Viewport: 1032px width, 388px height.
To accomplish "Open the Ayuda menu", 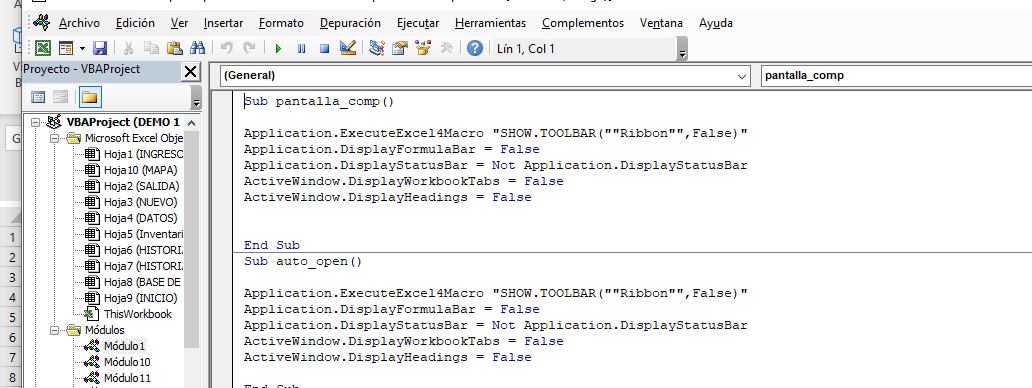I will [716, 23].
